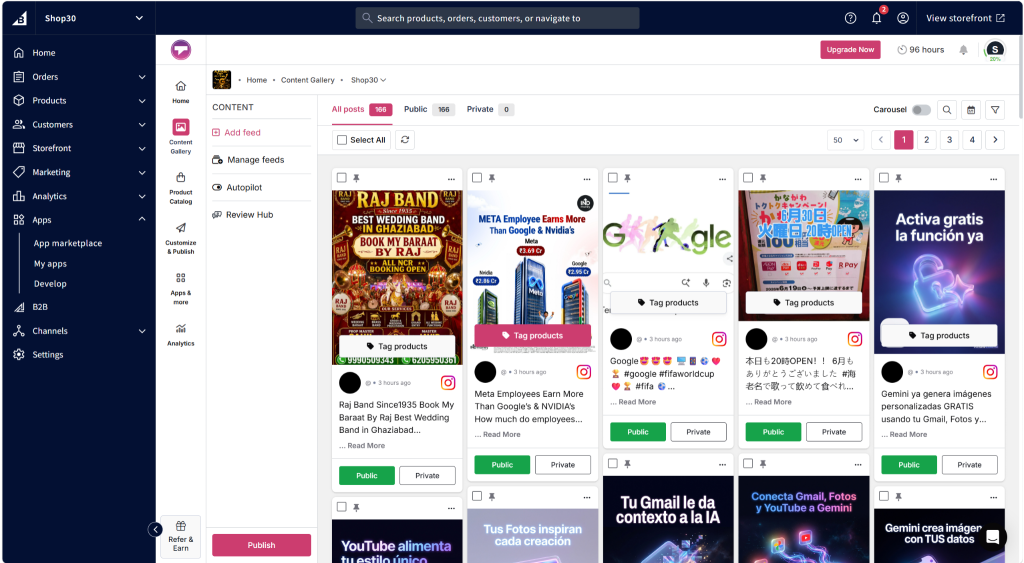Click Instagram icon on Raj Band post
Viewport: 1024px width, 563px height.
tap(448, 383)
